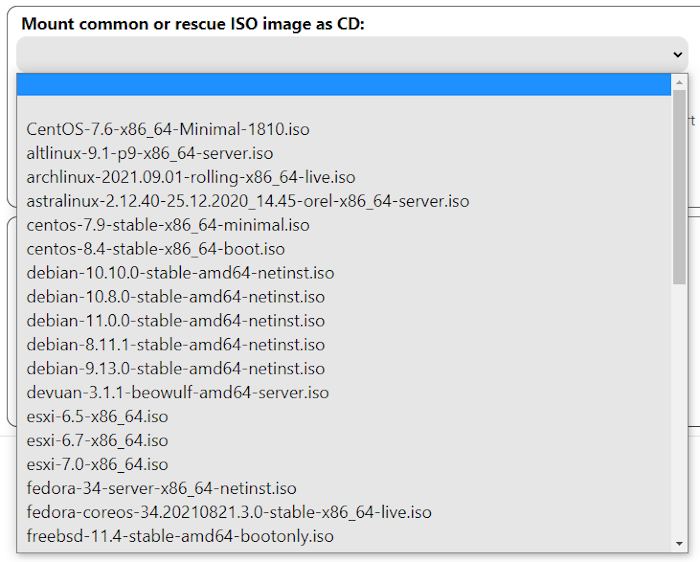Collapse the ISO image dropdown chevron

point(678,55)
